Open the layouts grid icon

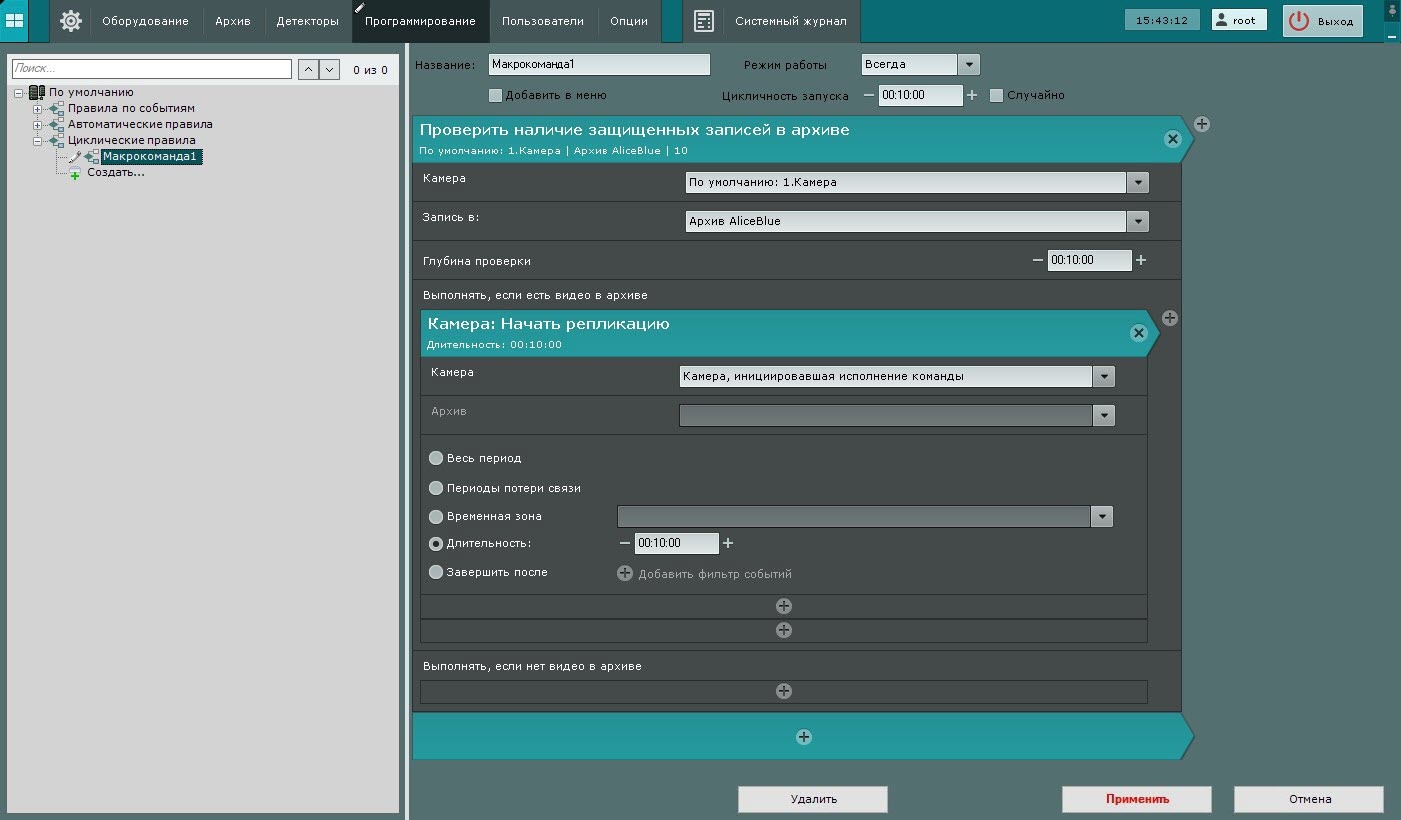tap(14, 21)
